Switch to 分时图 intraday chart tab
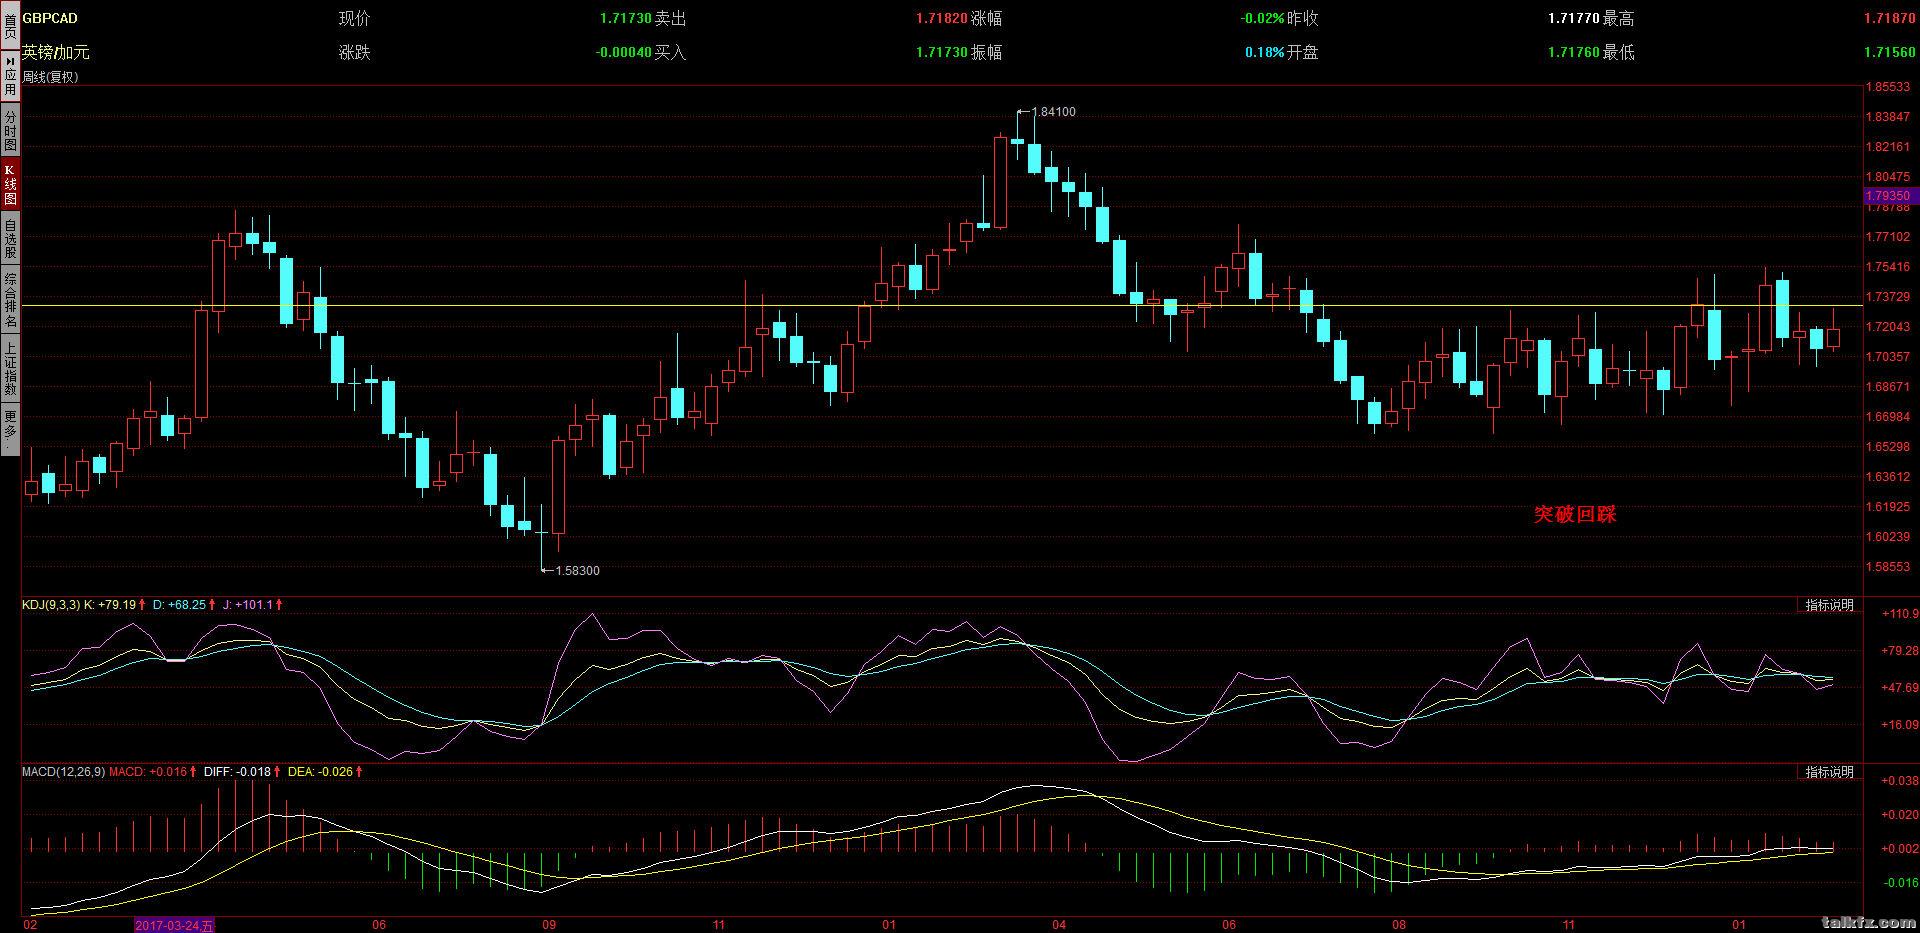The height and width of the screenshot is (933, 1920). [9, 129]
